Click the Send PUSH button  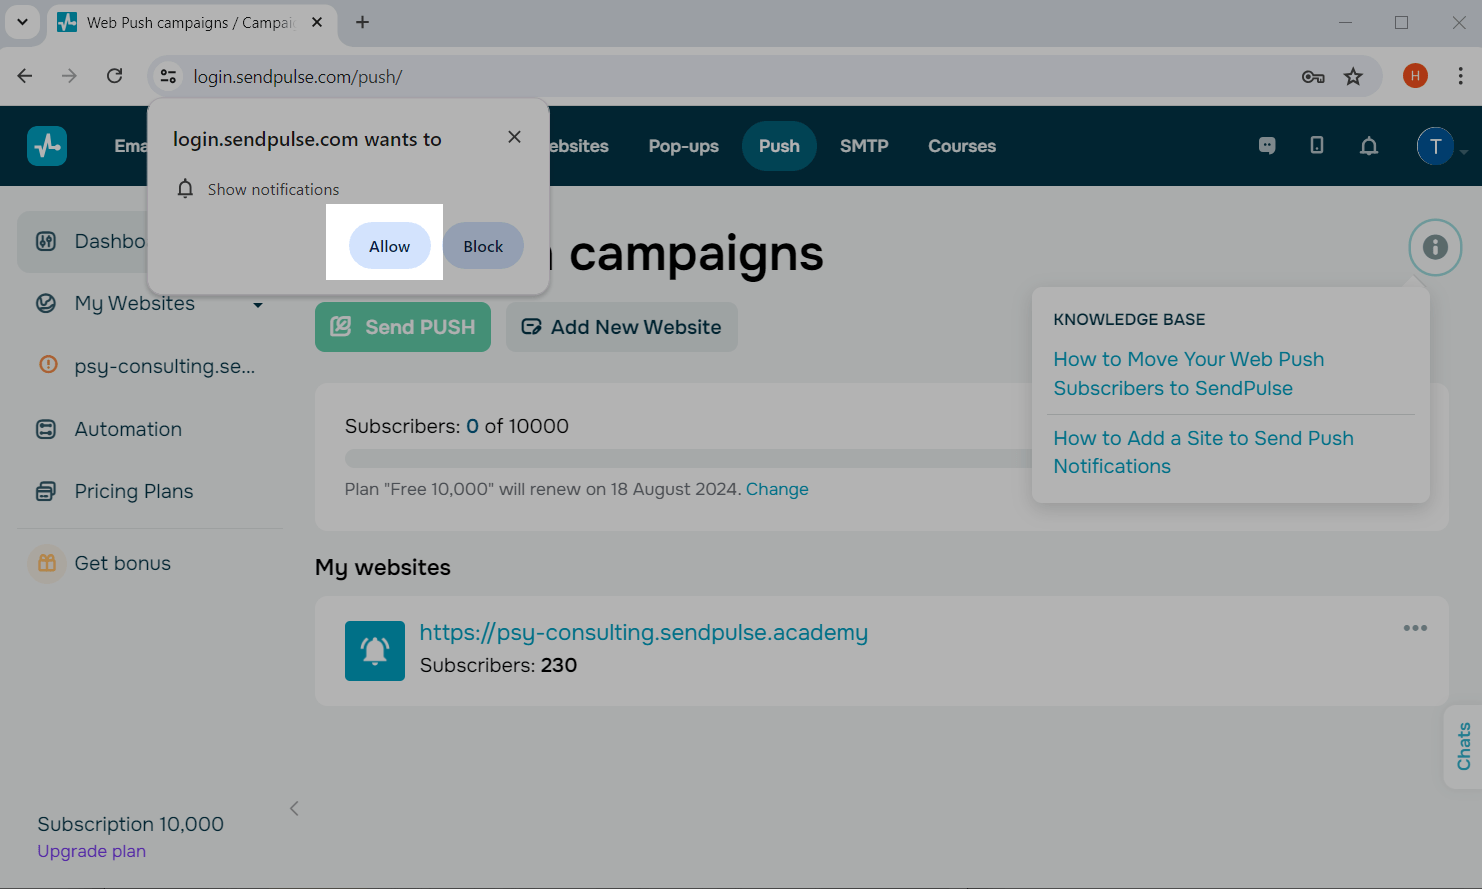pos(403,327)
